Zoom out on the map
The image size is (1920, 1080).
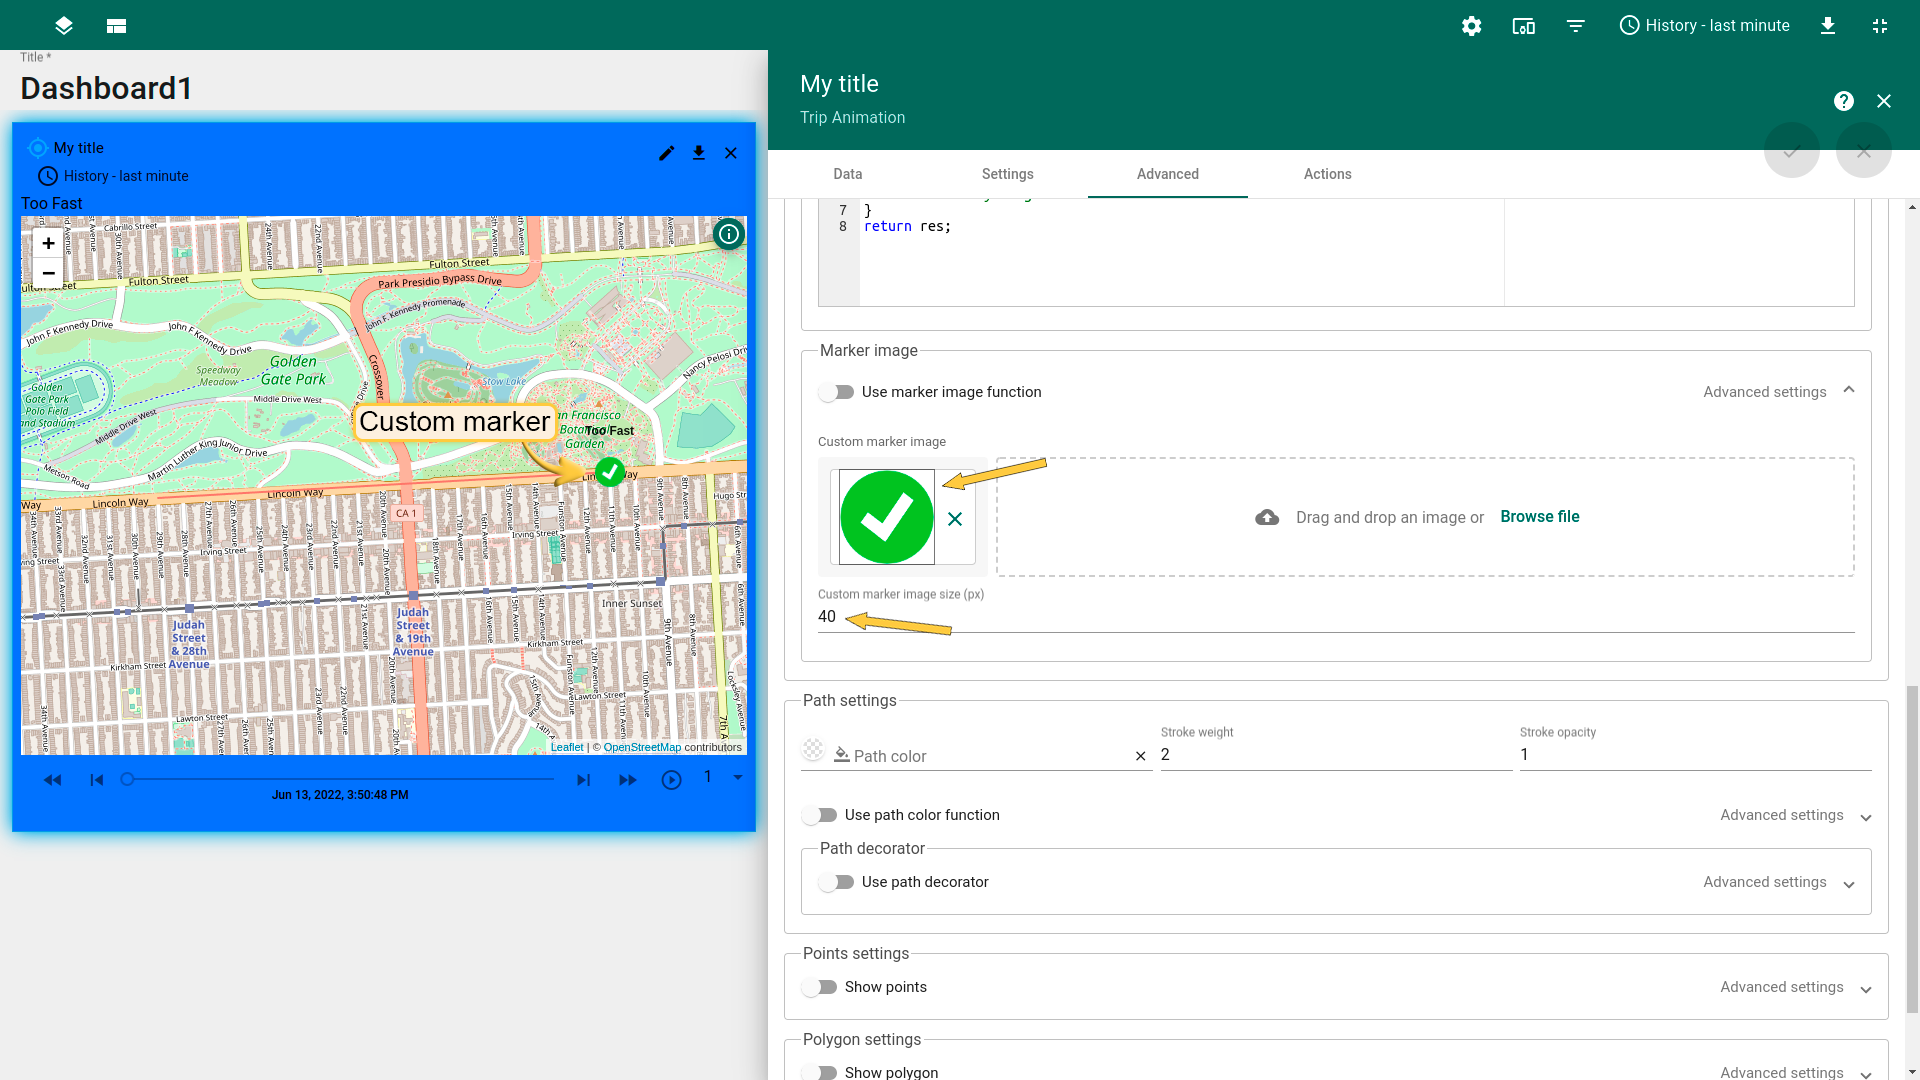coord(48,273)
